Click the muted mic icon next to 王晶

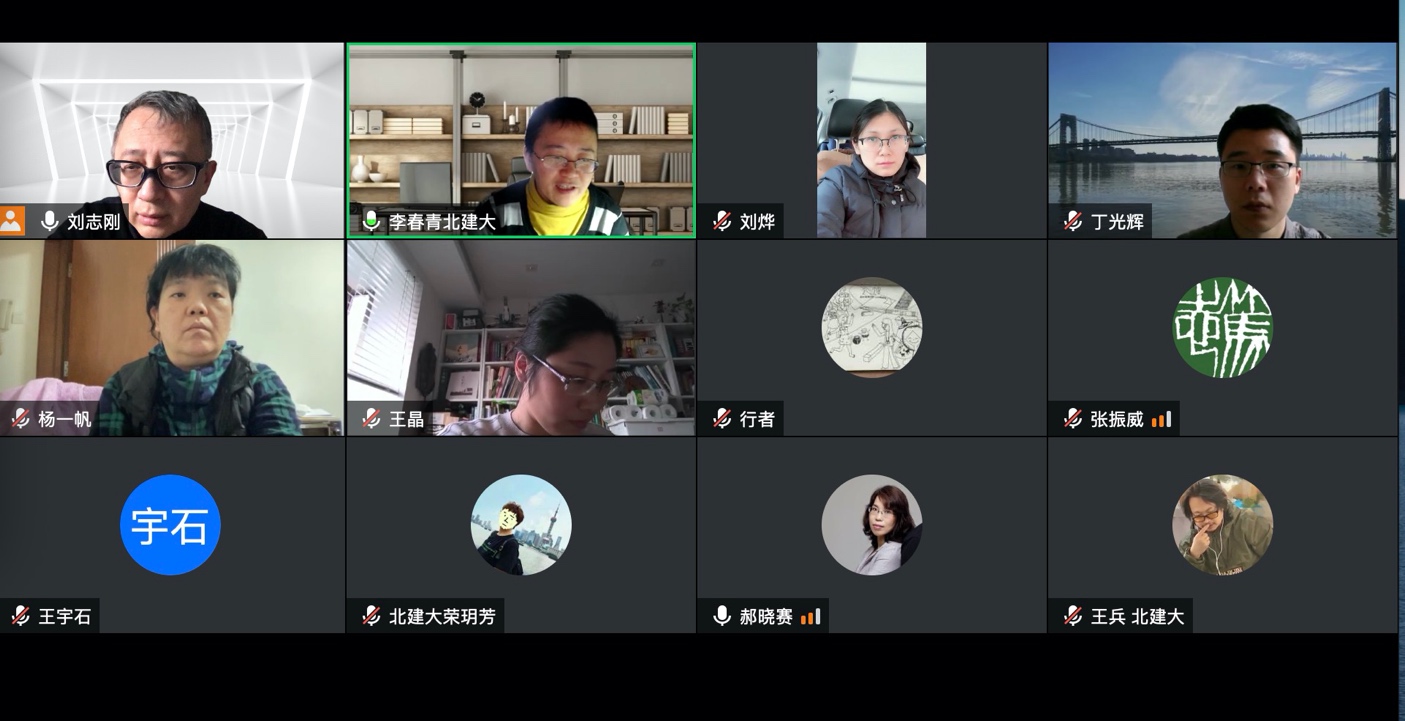[x=371, y=419]
